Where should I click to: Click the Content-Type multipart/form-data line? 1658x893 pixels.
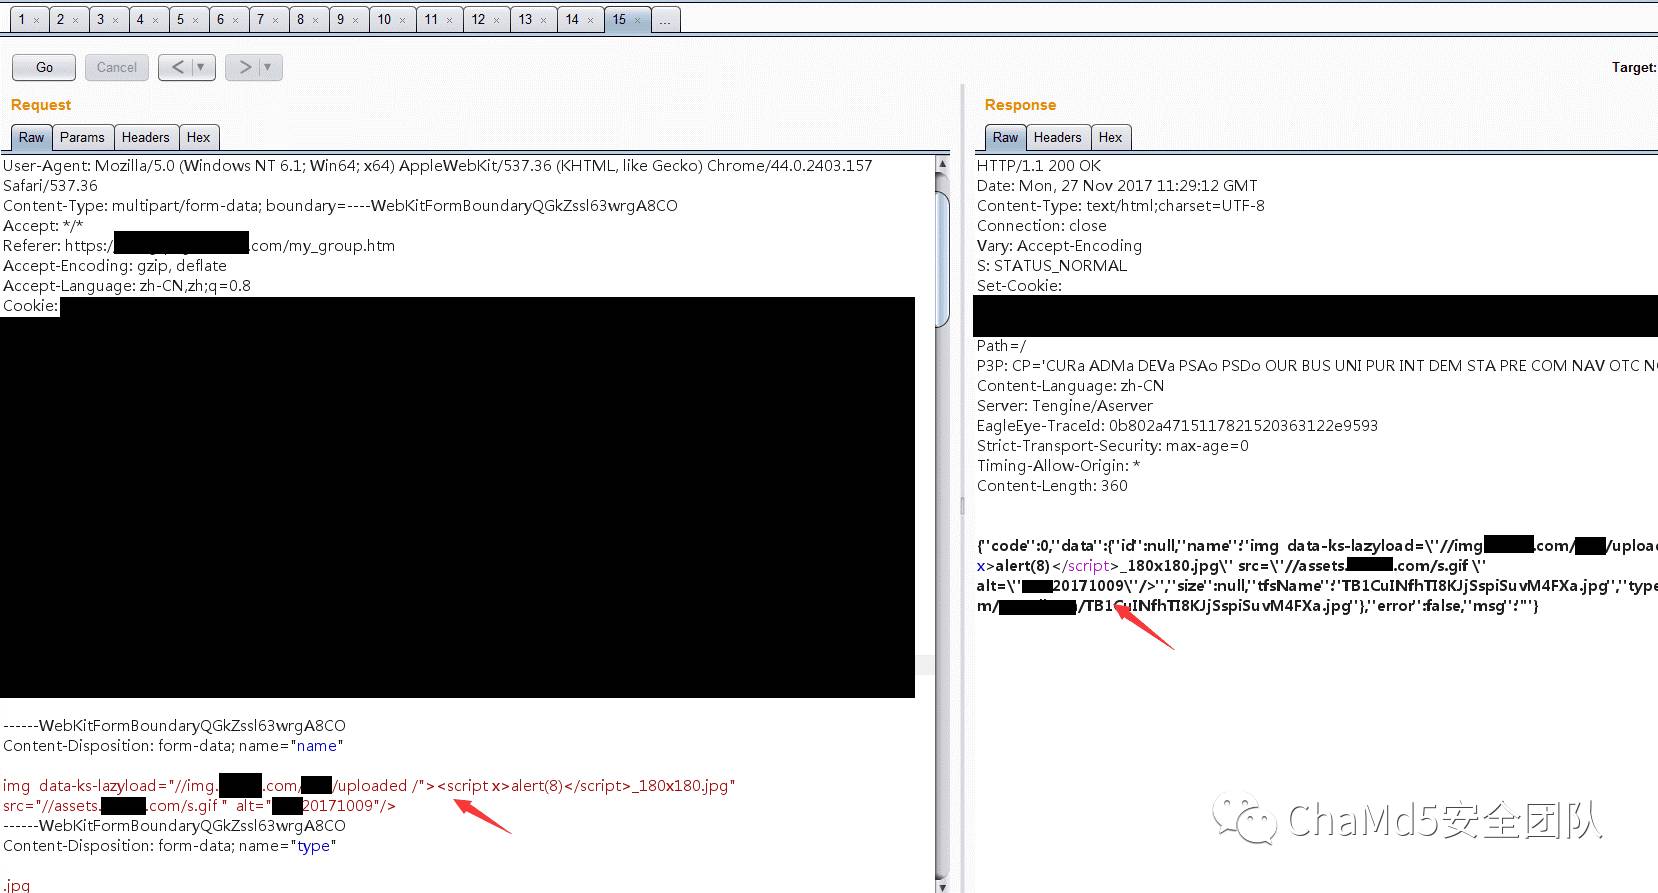(340, 206)
